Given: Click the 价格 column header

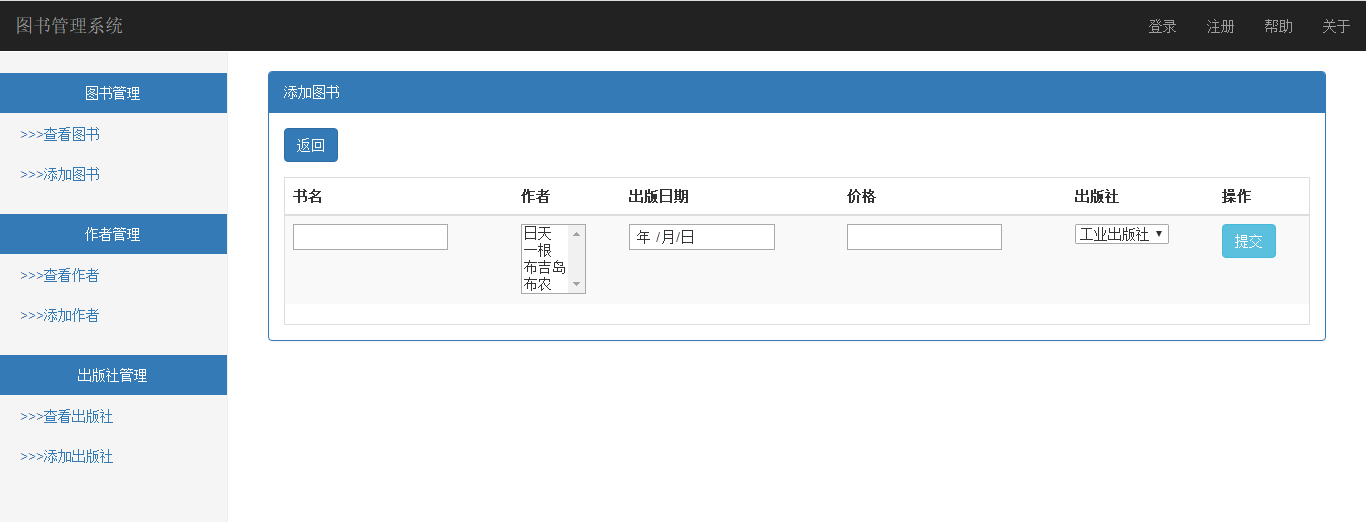Looking at the screenshot, I should pyautogui.click(x=861, y=196).
